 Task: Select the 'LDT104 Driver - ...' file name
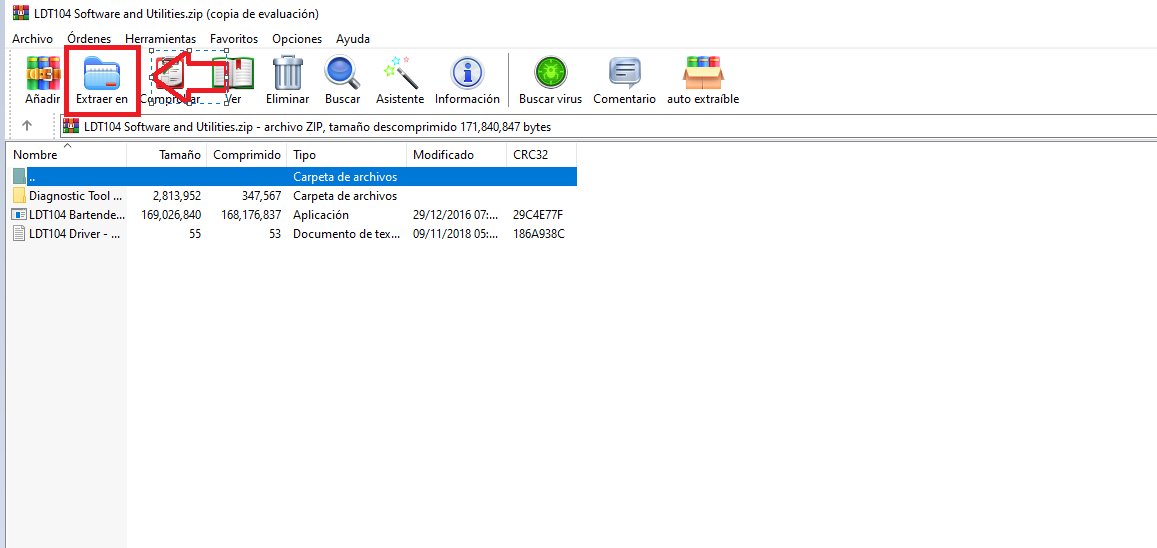coord(75,234)
